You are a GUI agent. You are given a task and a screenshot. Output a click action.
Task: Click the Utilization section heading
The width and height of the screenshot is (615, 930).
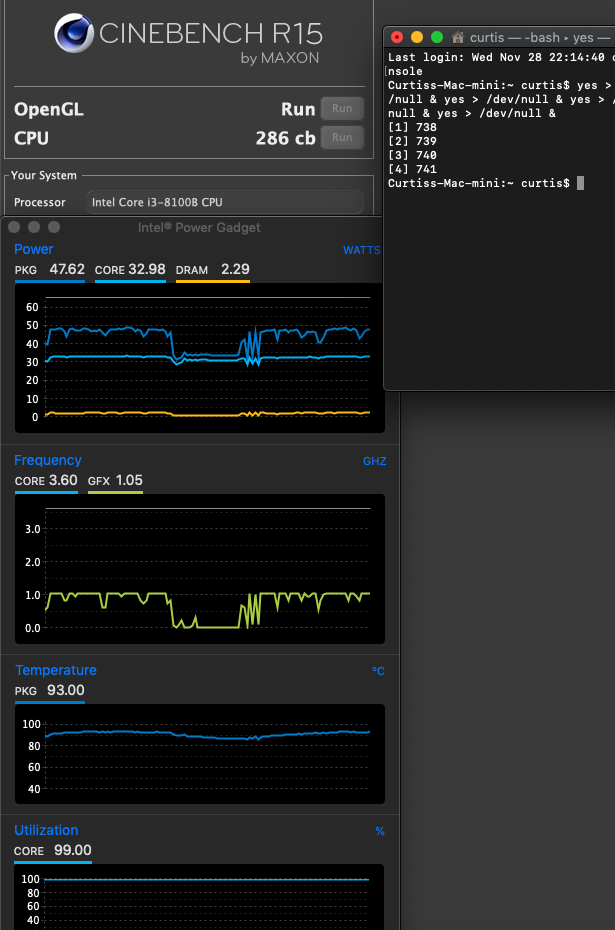tap(46, 830)
